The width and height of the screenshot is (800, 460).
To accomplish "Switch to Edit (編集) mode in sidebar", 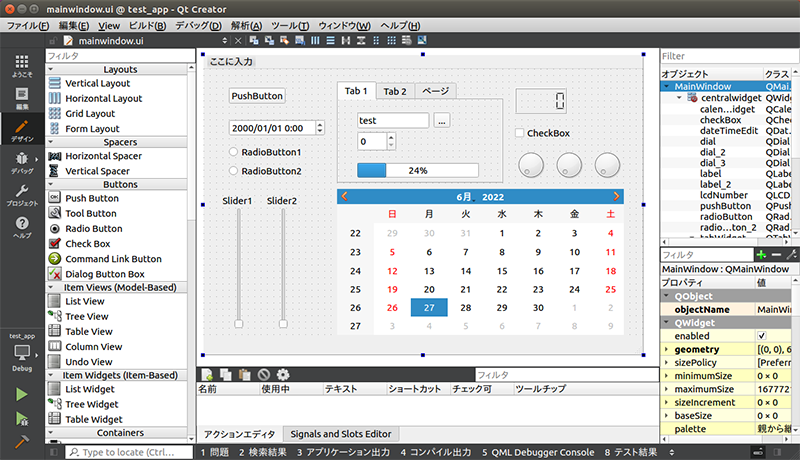I will 22,98.
